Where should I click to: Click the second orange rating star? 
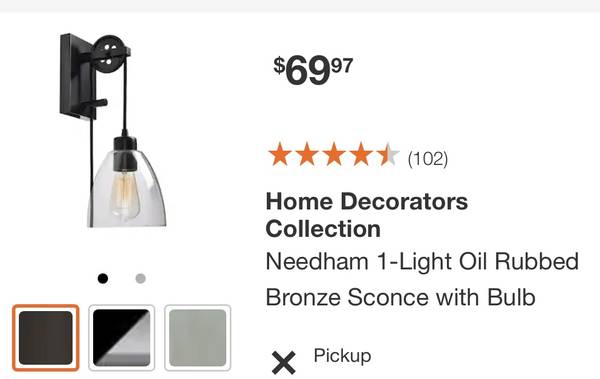307,154
